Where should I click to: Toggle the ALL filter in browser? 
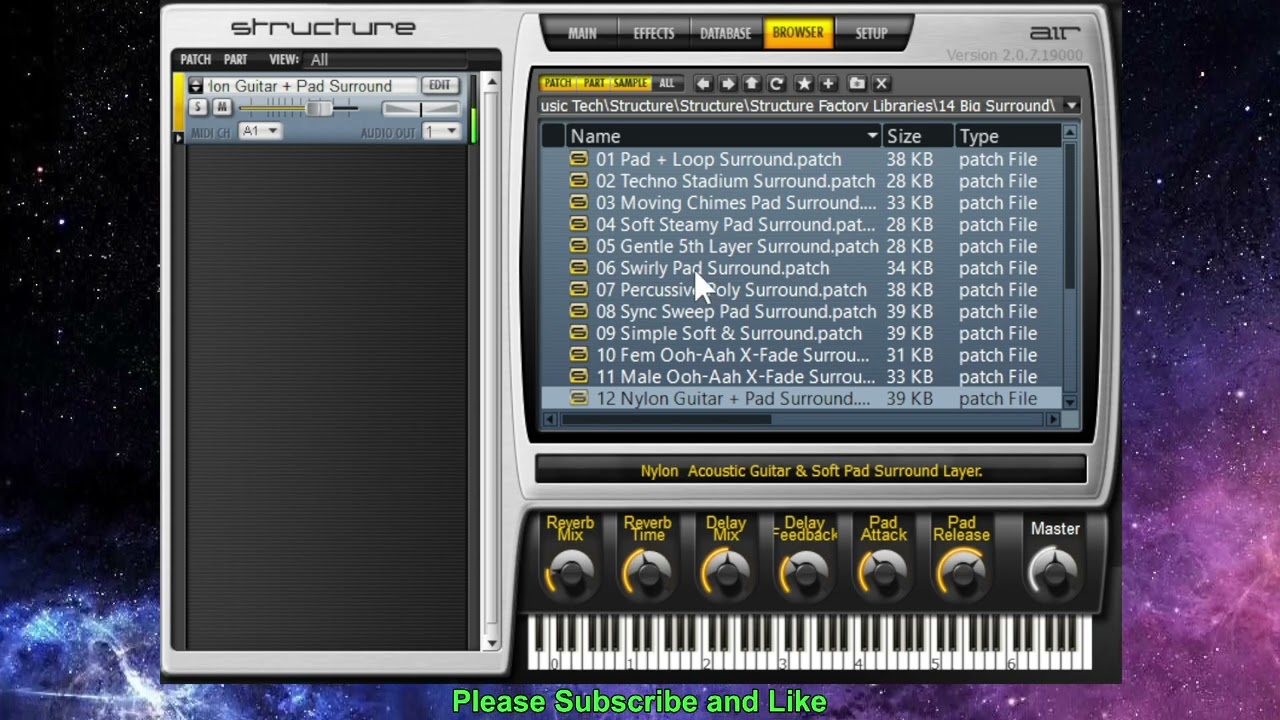pos(666,83)
